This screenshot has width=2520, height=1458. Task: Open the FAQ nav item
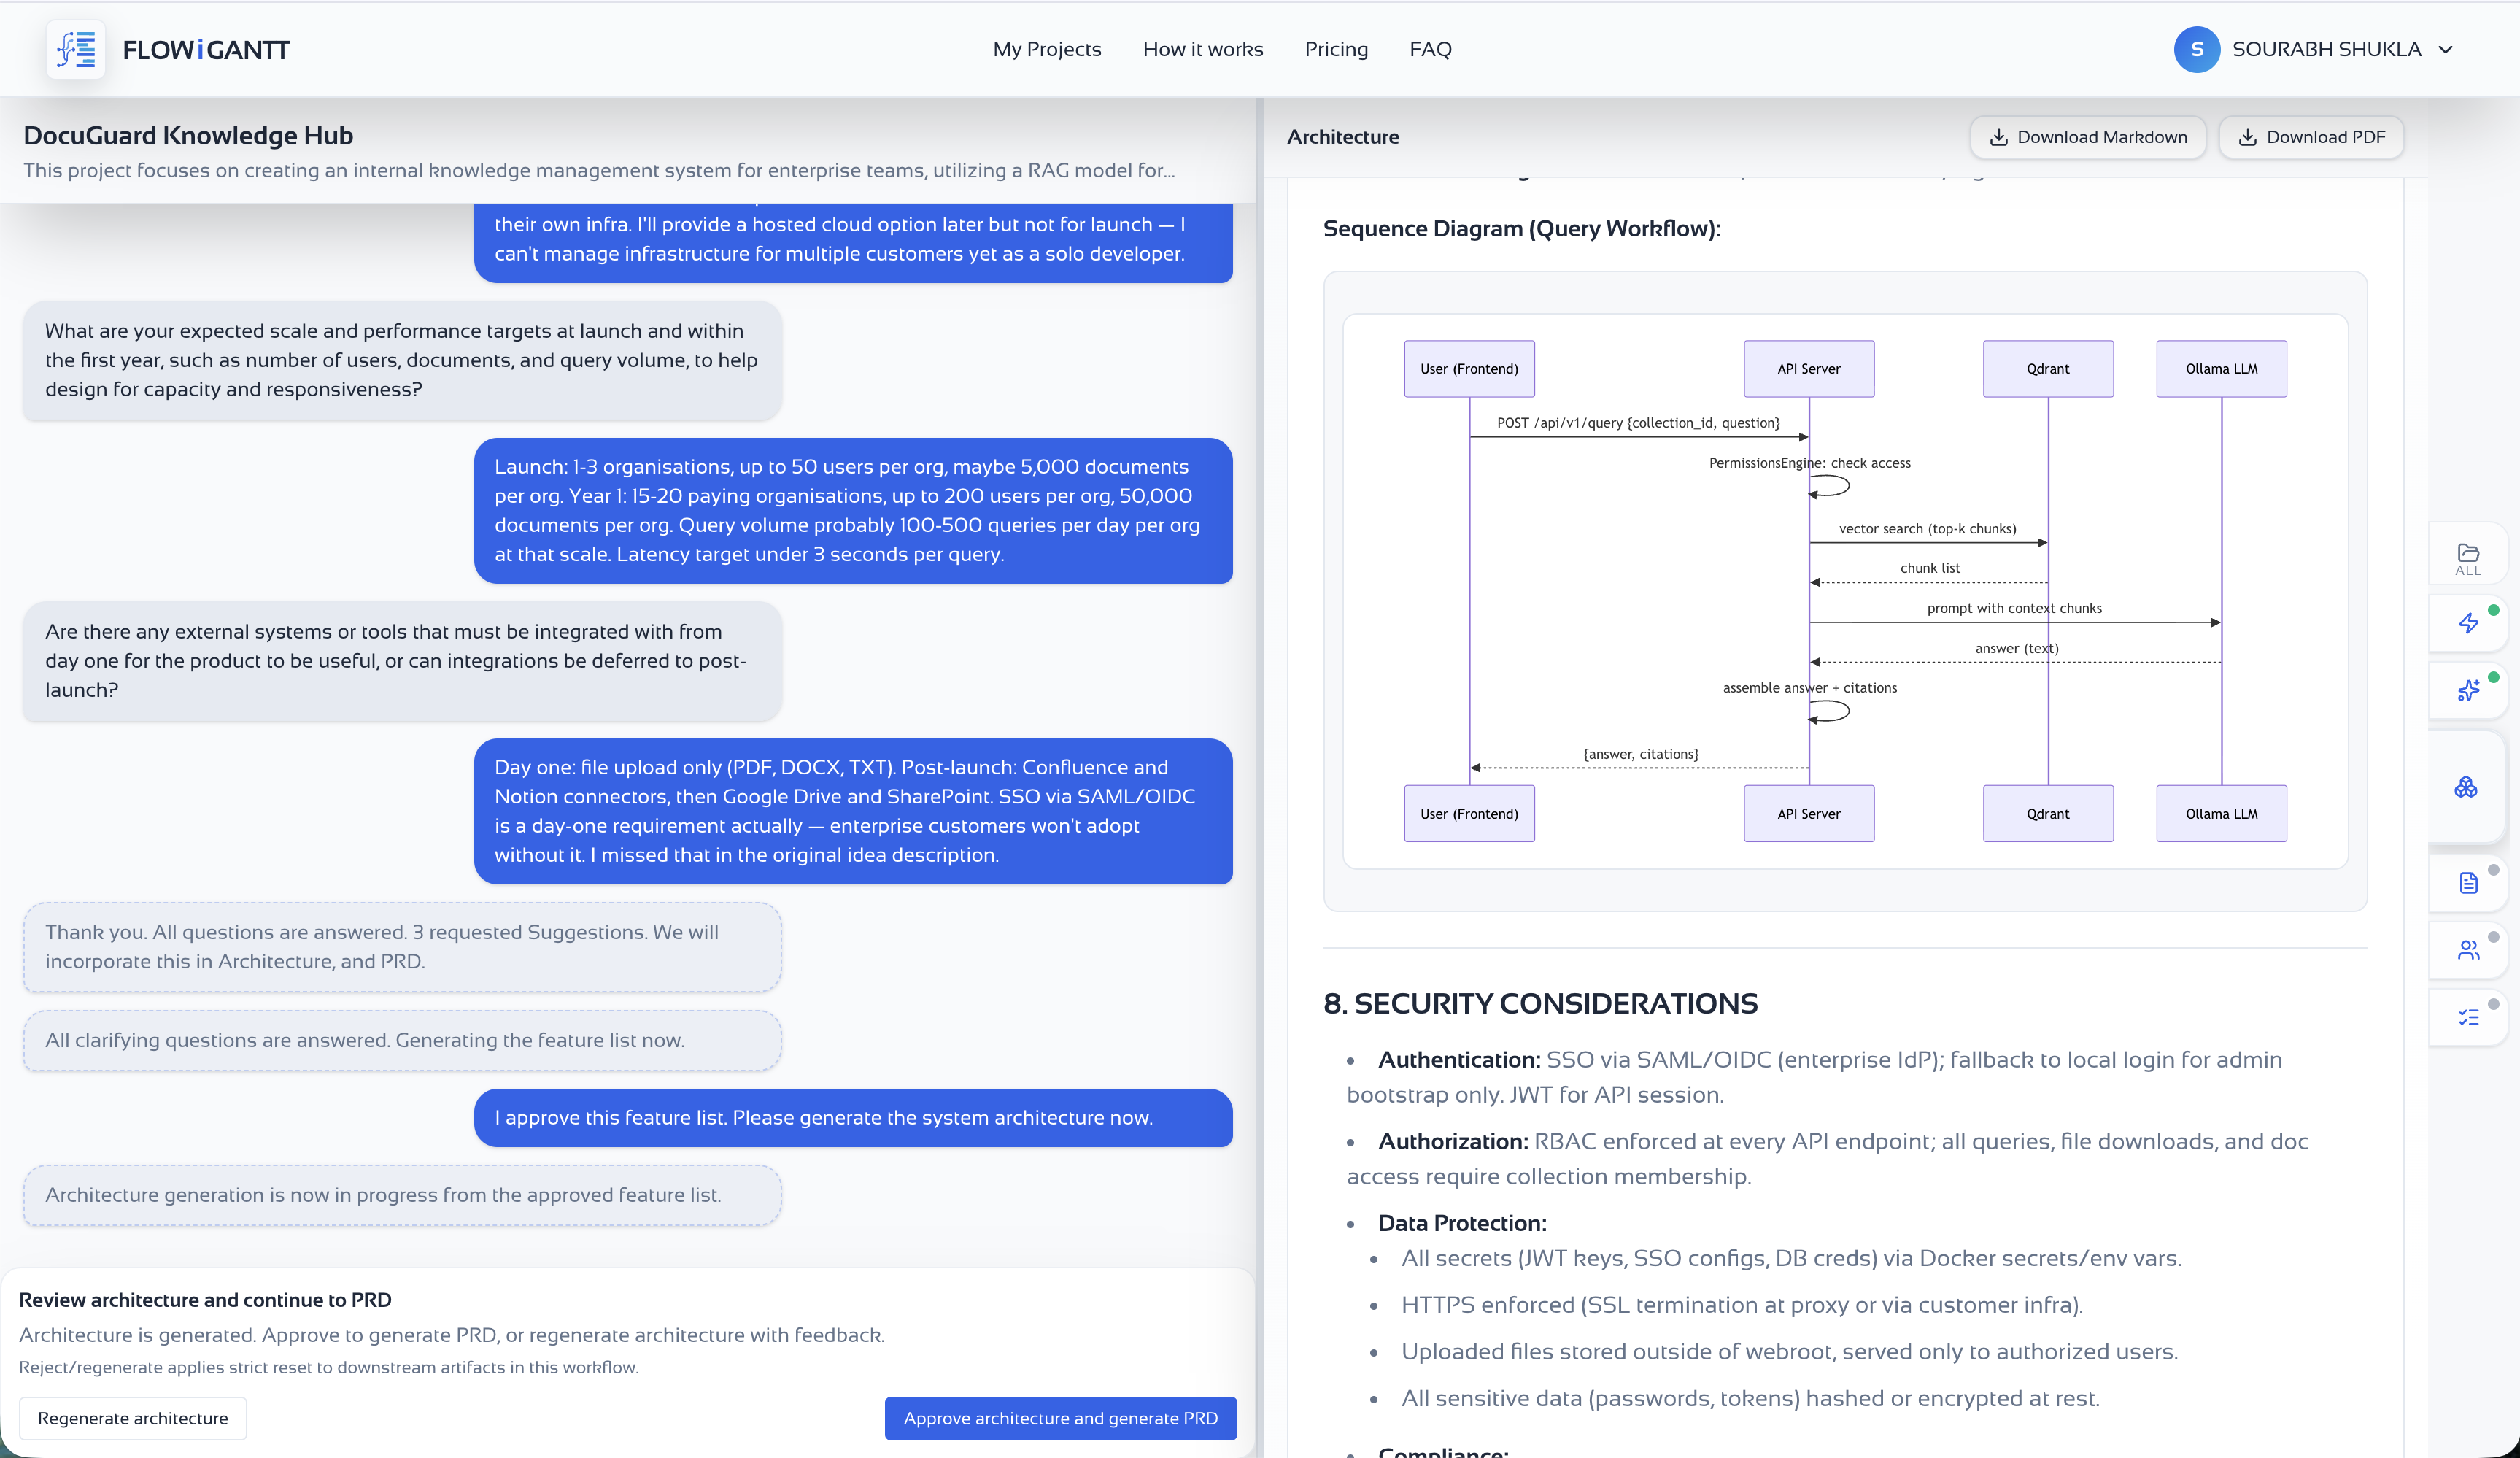tap(1430, 49)
